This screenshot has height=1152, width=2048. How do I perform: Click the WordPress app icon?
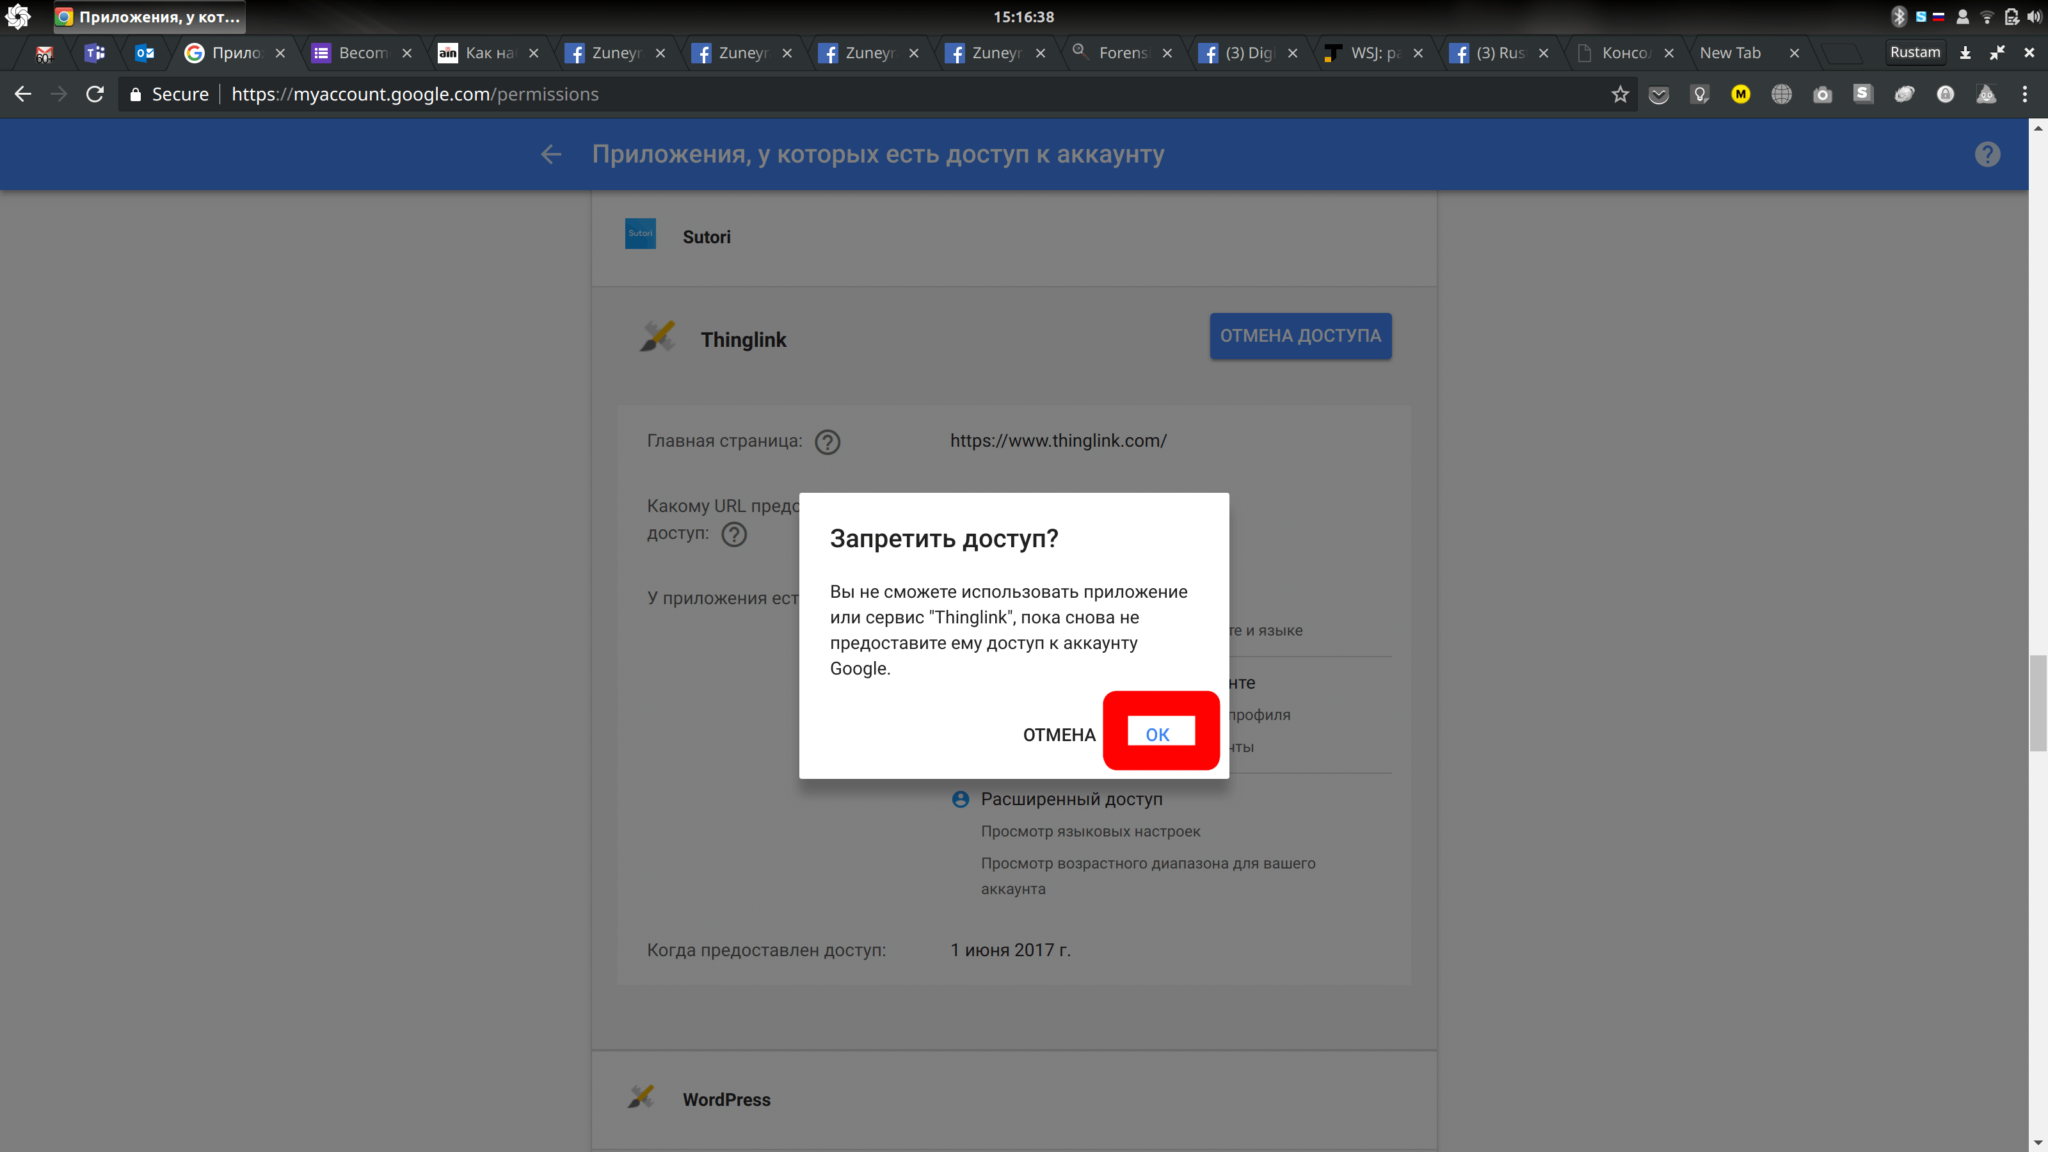[x=641, y=1096]
